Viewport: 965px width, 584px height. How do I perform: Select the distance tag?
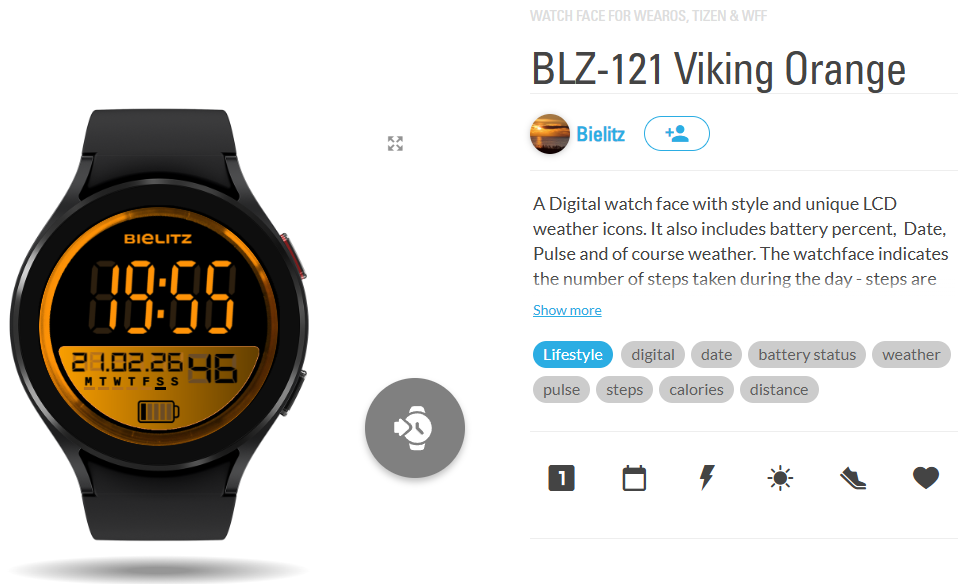779,390
